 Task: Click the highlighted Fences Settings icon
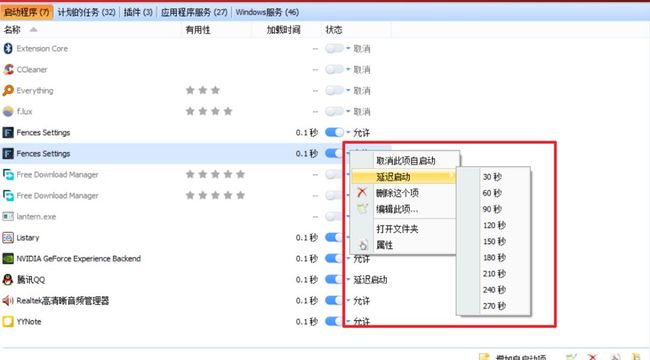[8, 153]
